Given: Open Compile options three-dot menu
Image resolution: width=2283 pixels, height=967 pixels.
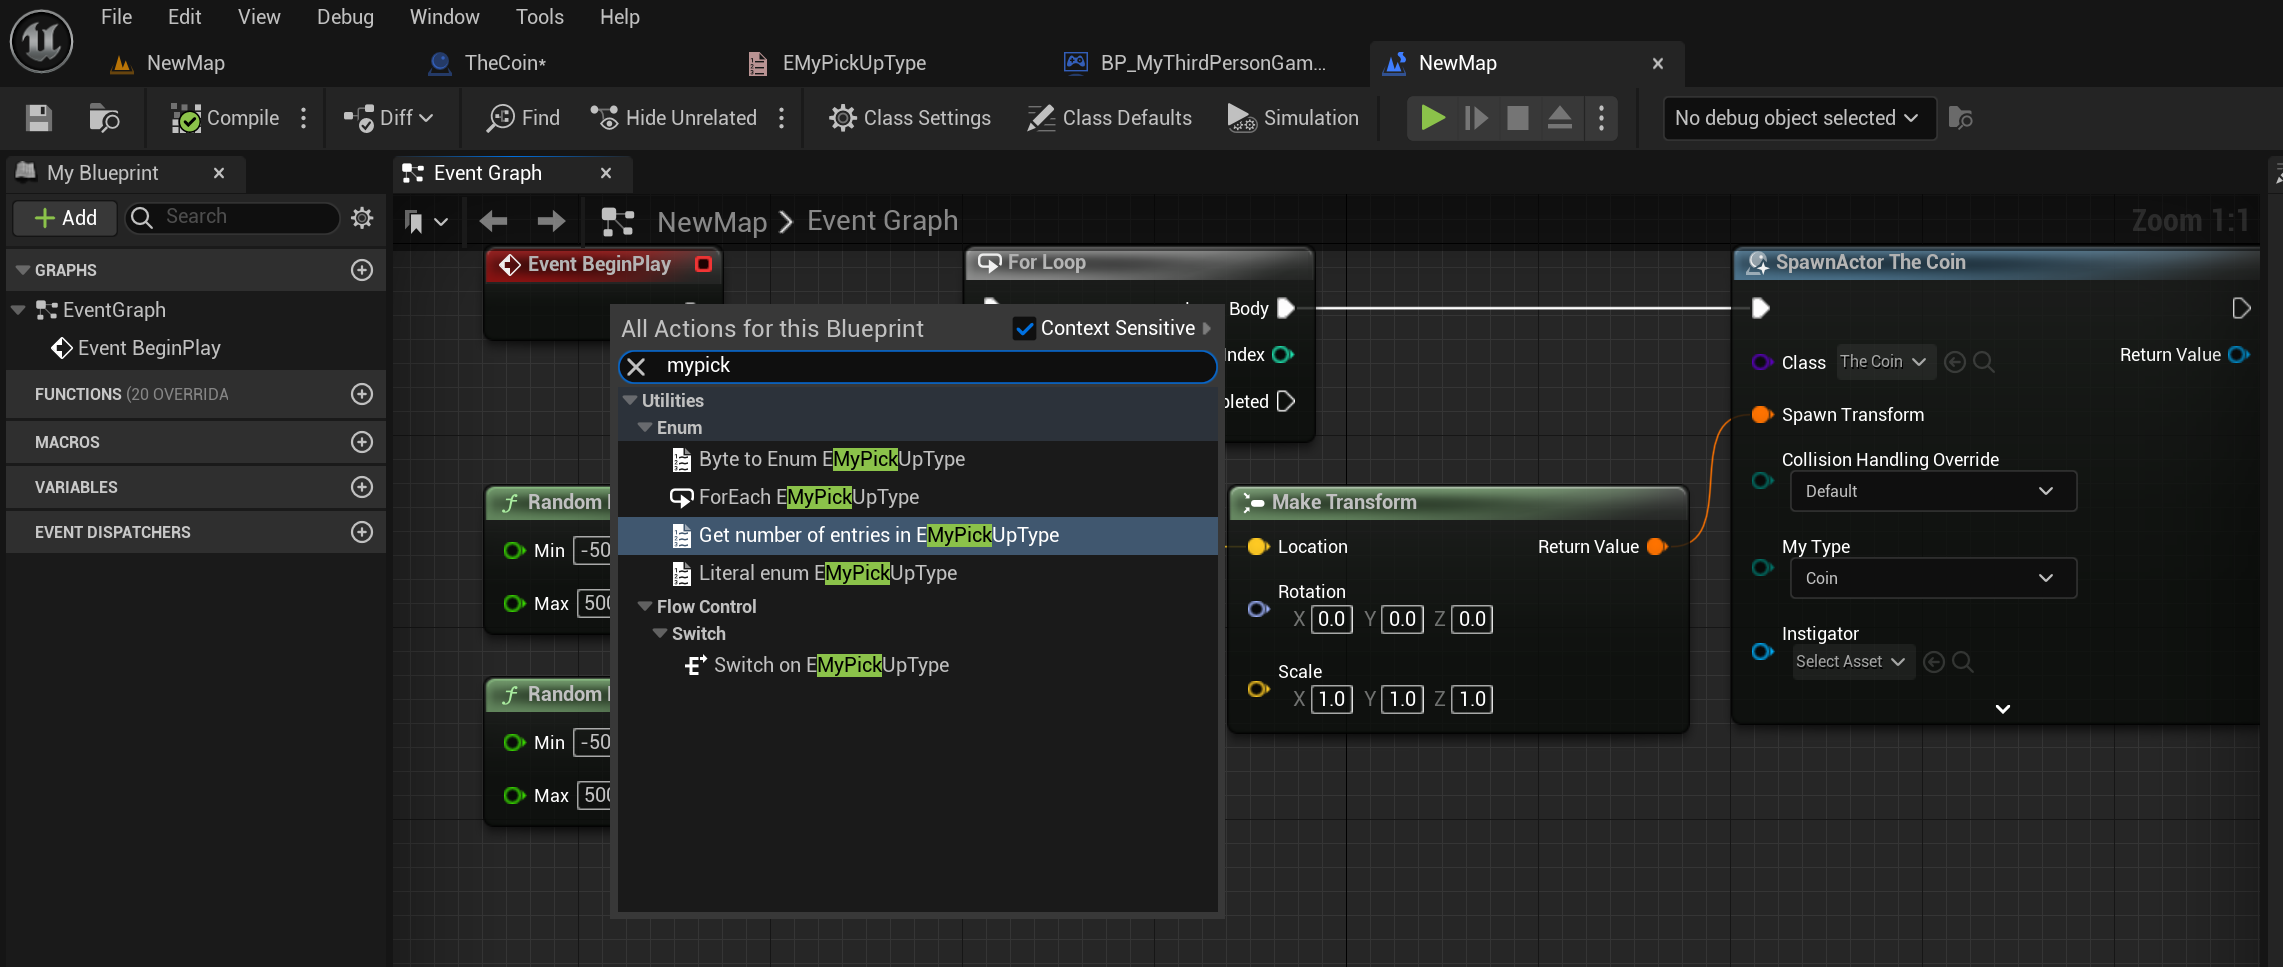Looking at the screenshot, I should tap(304, 118).
